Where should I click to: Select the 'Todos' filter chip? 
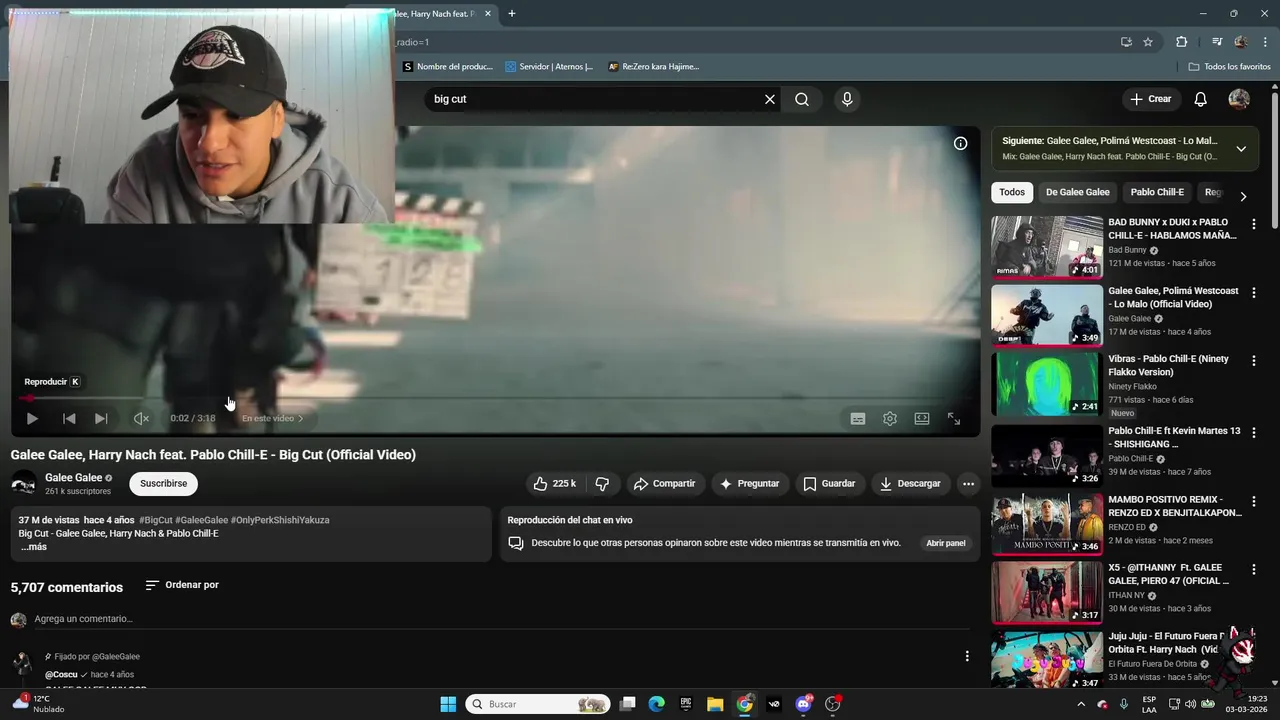click(1012, 192)
